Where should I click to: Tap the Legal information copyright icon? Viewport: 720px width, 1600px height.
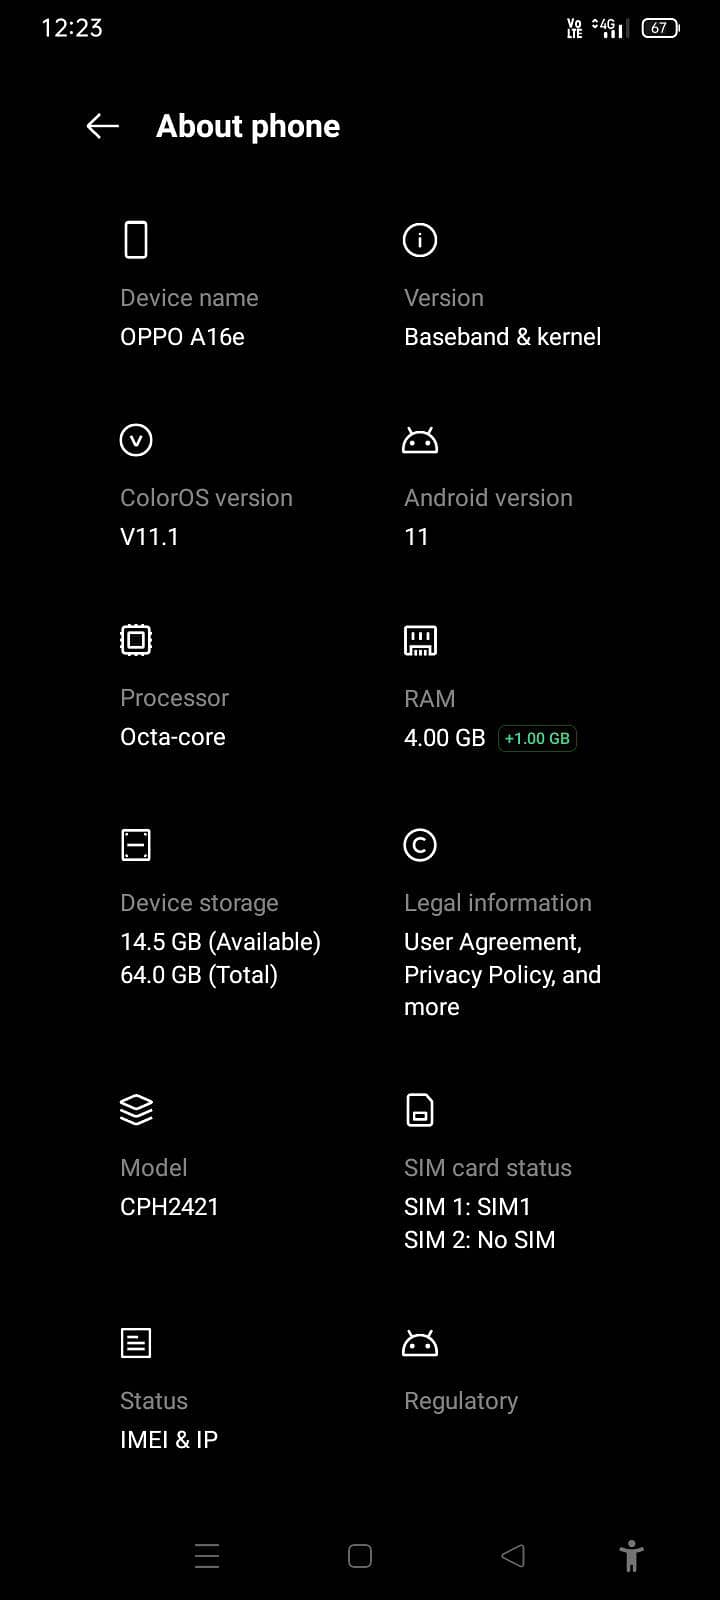[420, 845]
